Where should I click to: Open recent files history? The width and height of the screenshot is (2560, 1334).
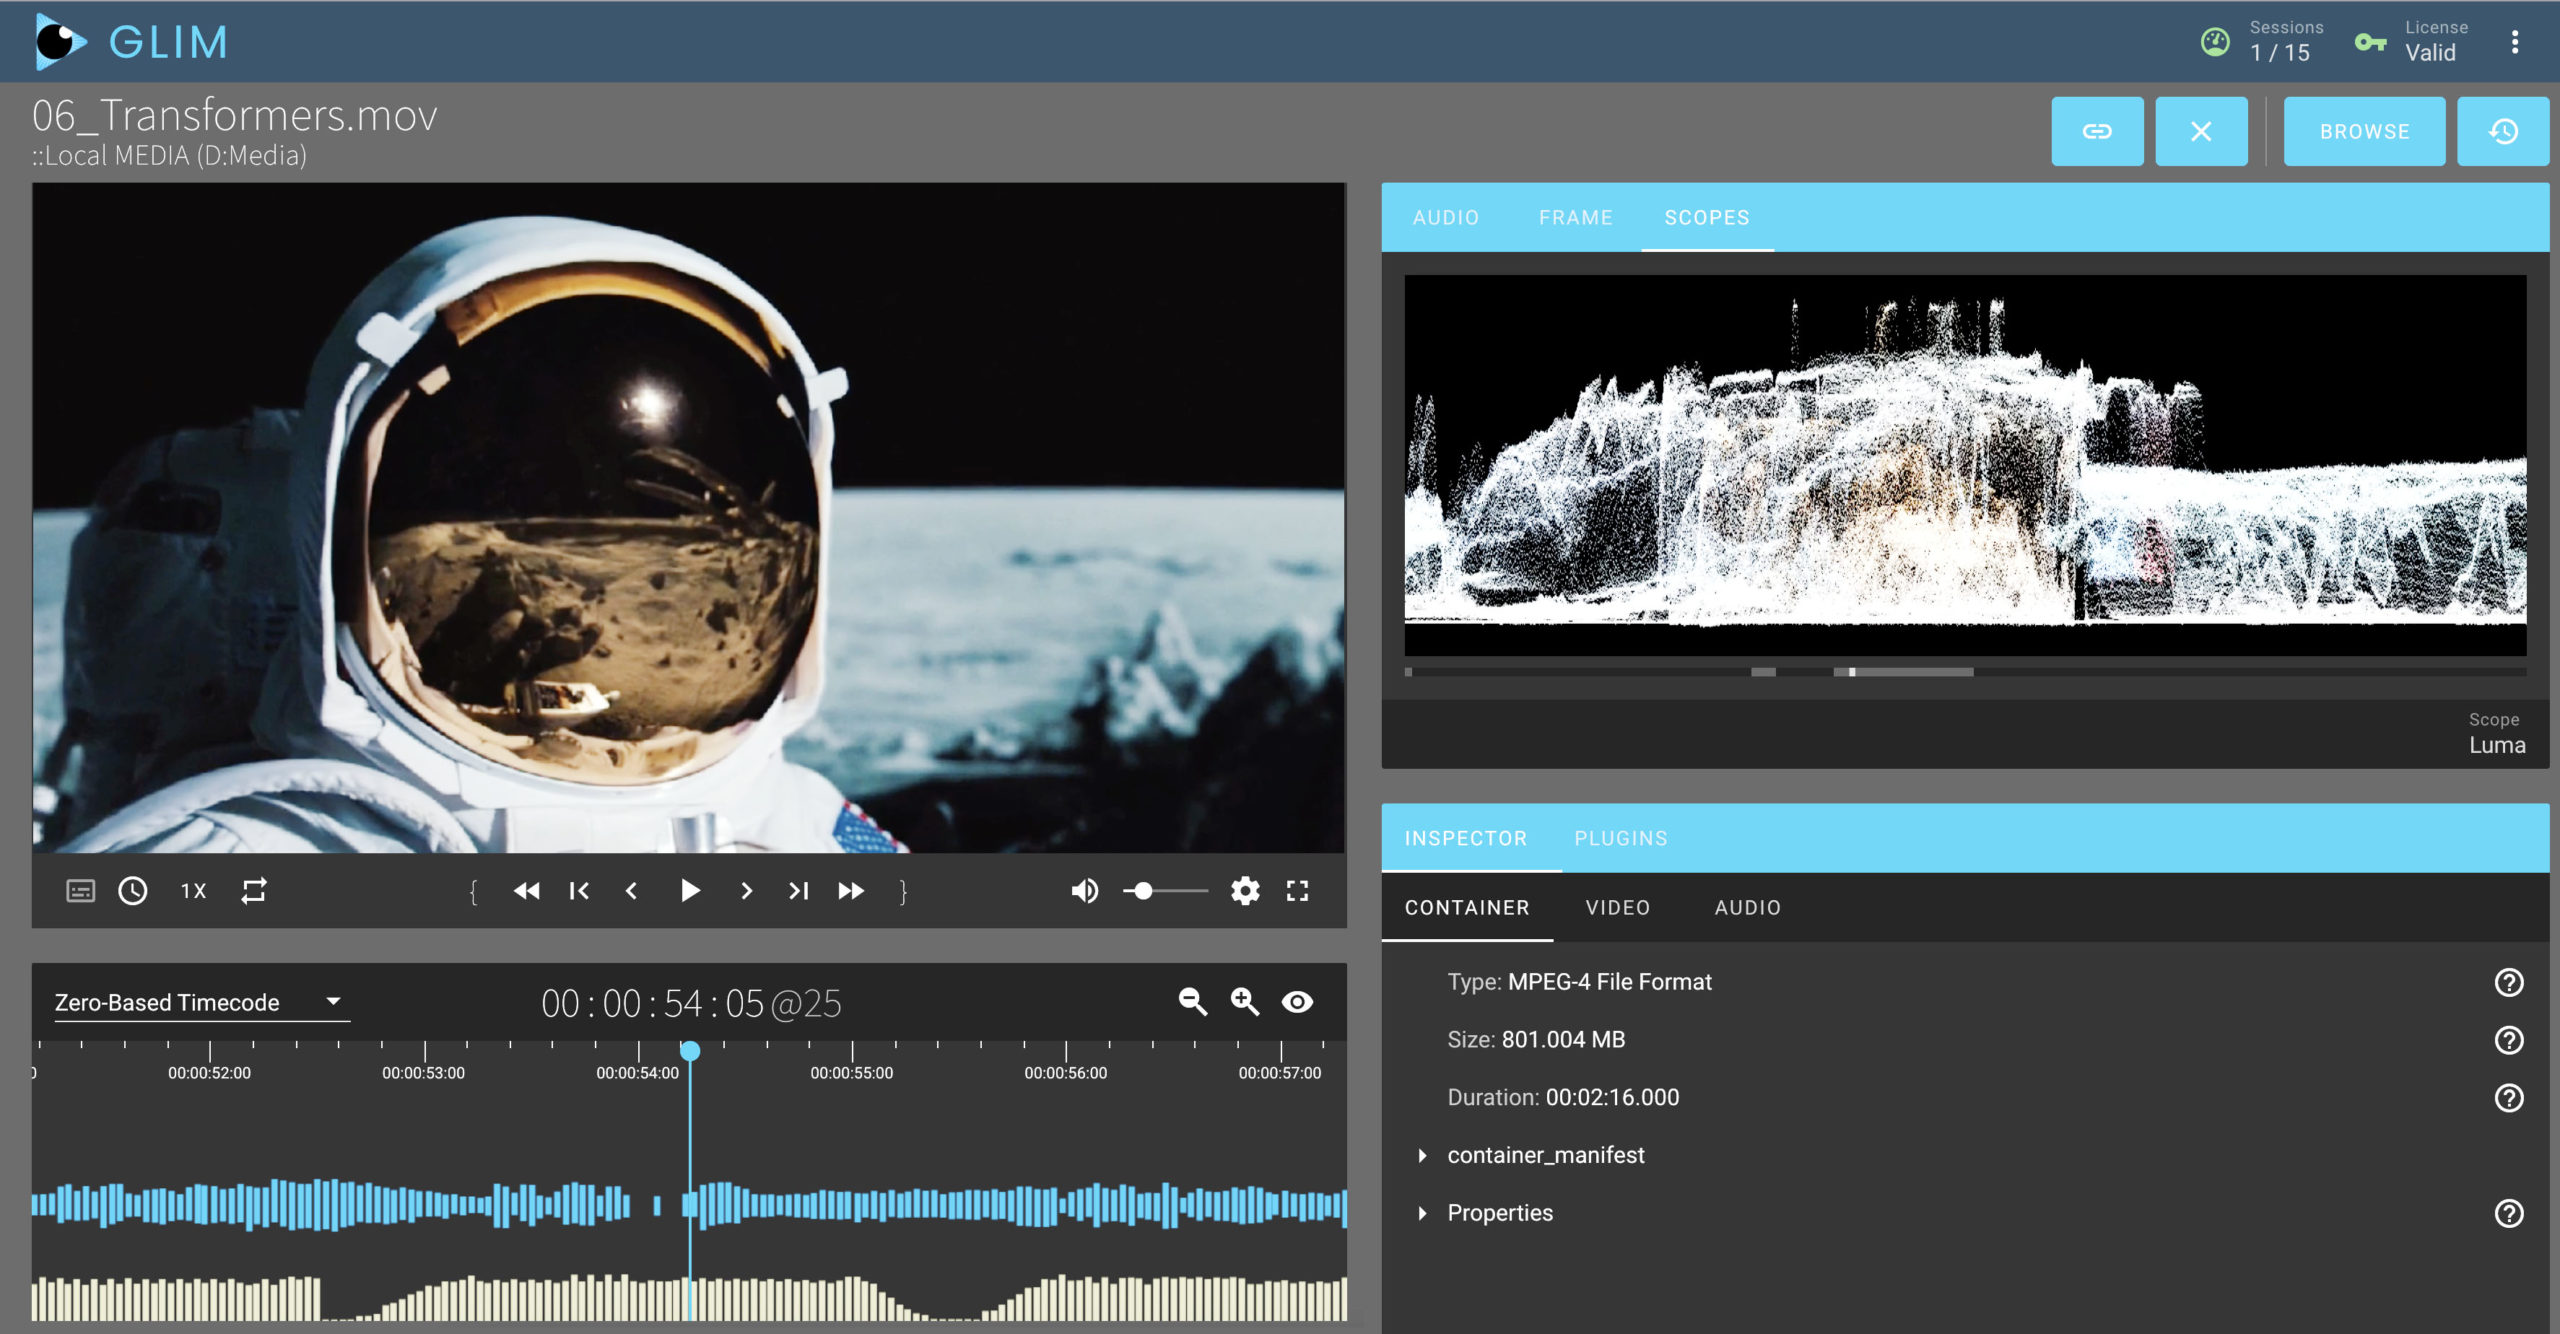(x=2504, y=130)
